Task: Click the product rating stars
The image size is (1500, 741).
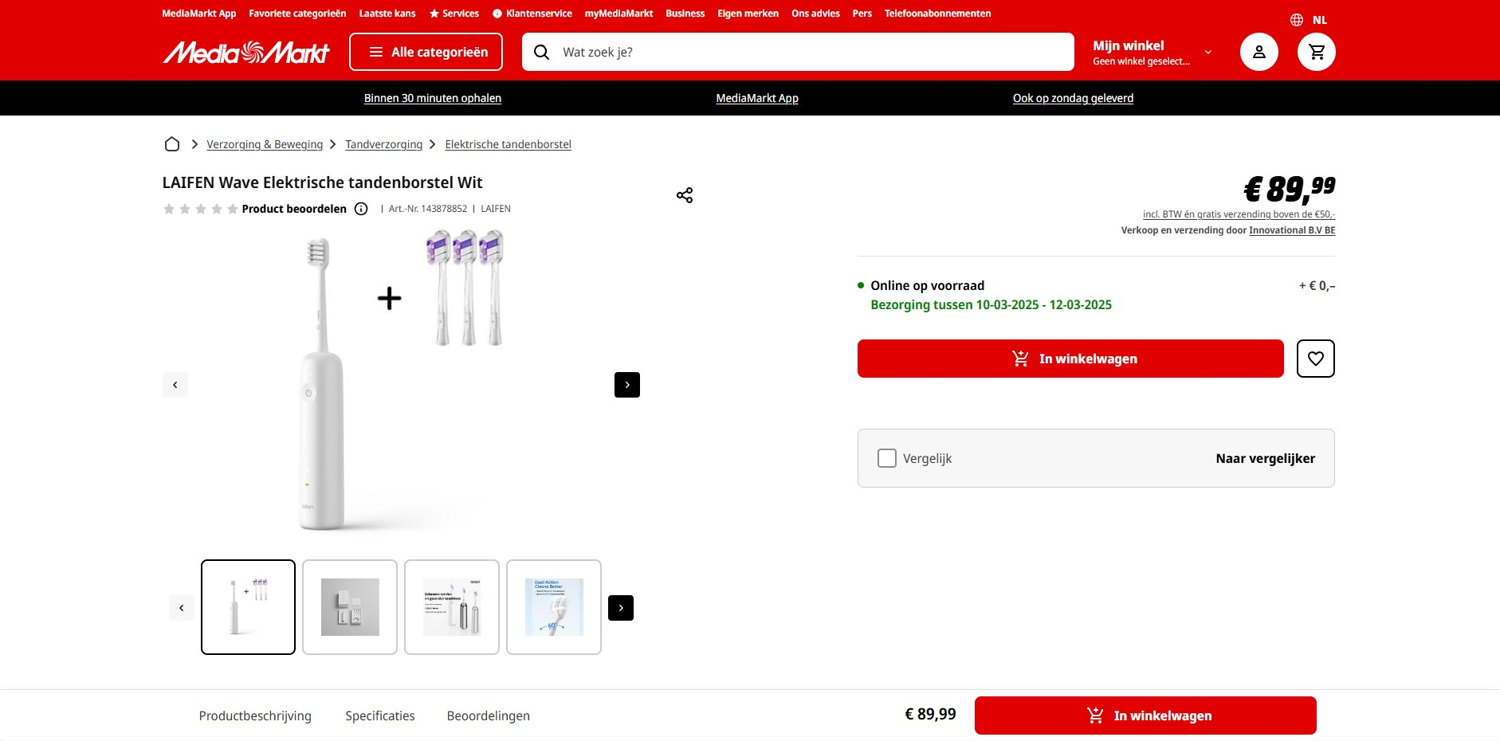Action: (200, 209)
